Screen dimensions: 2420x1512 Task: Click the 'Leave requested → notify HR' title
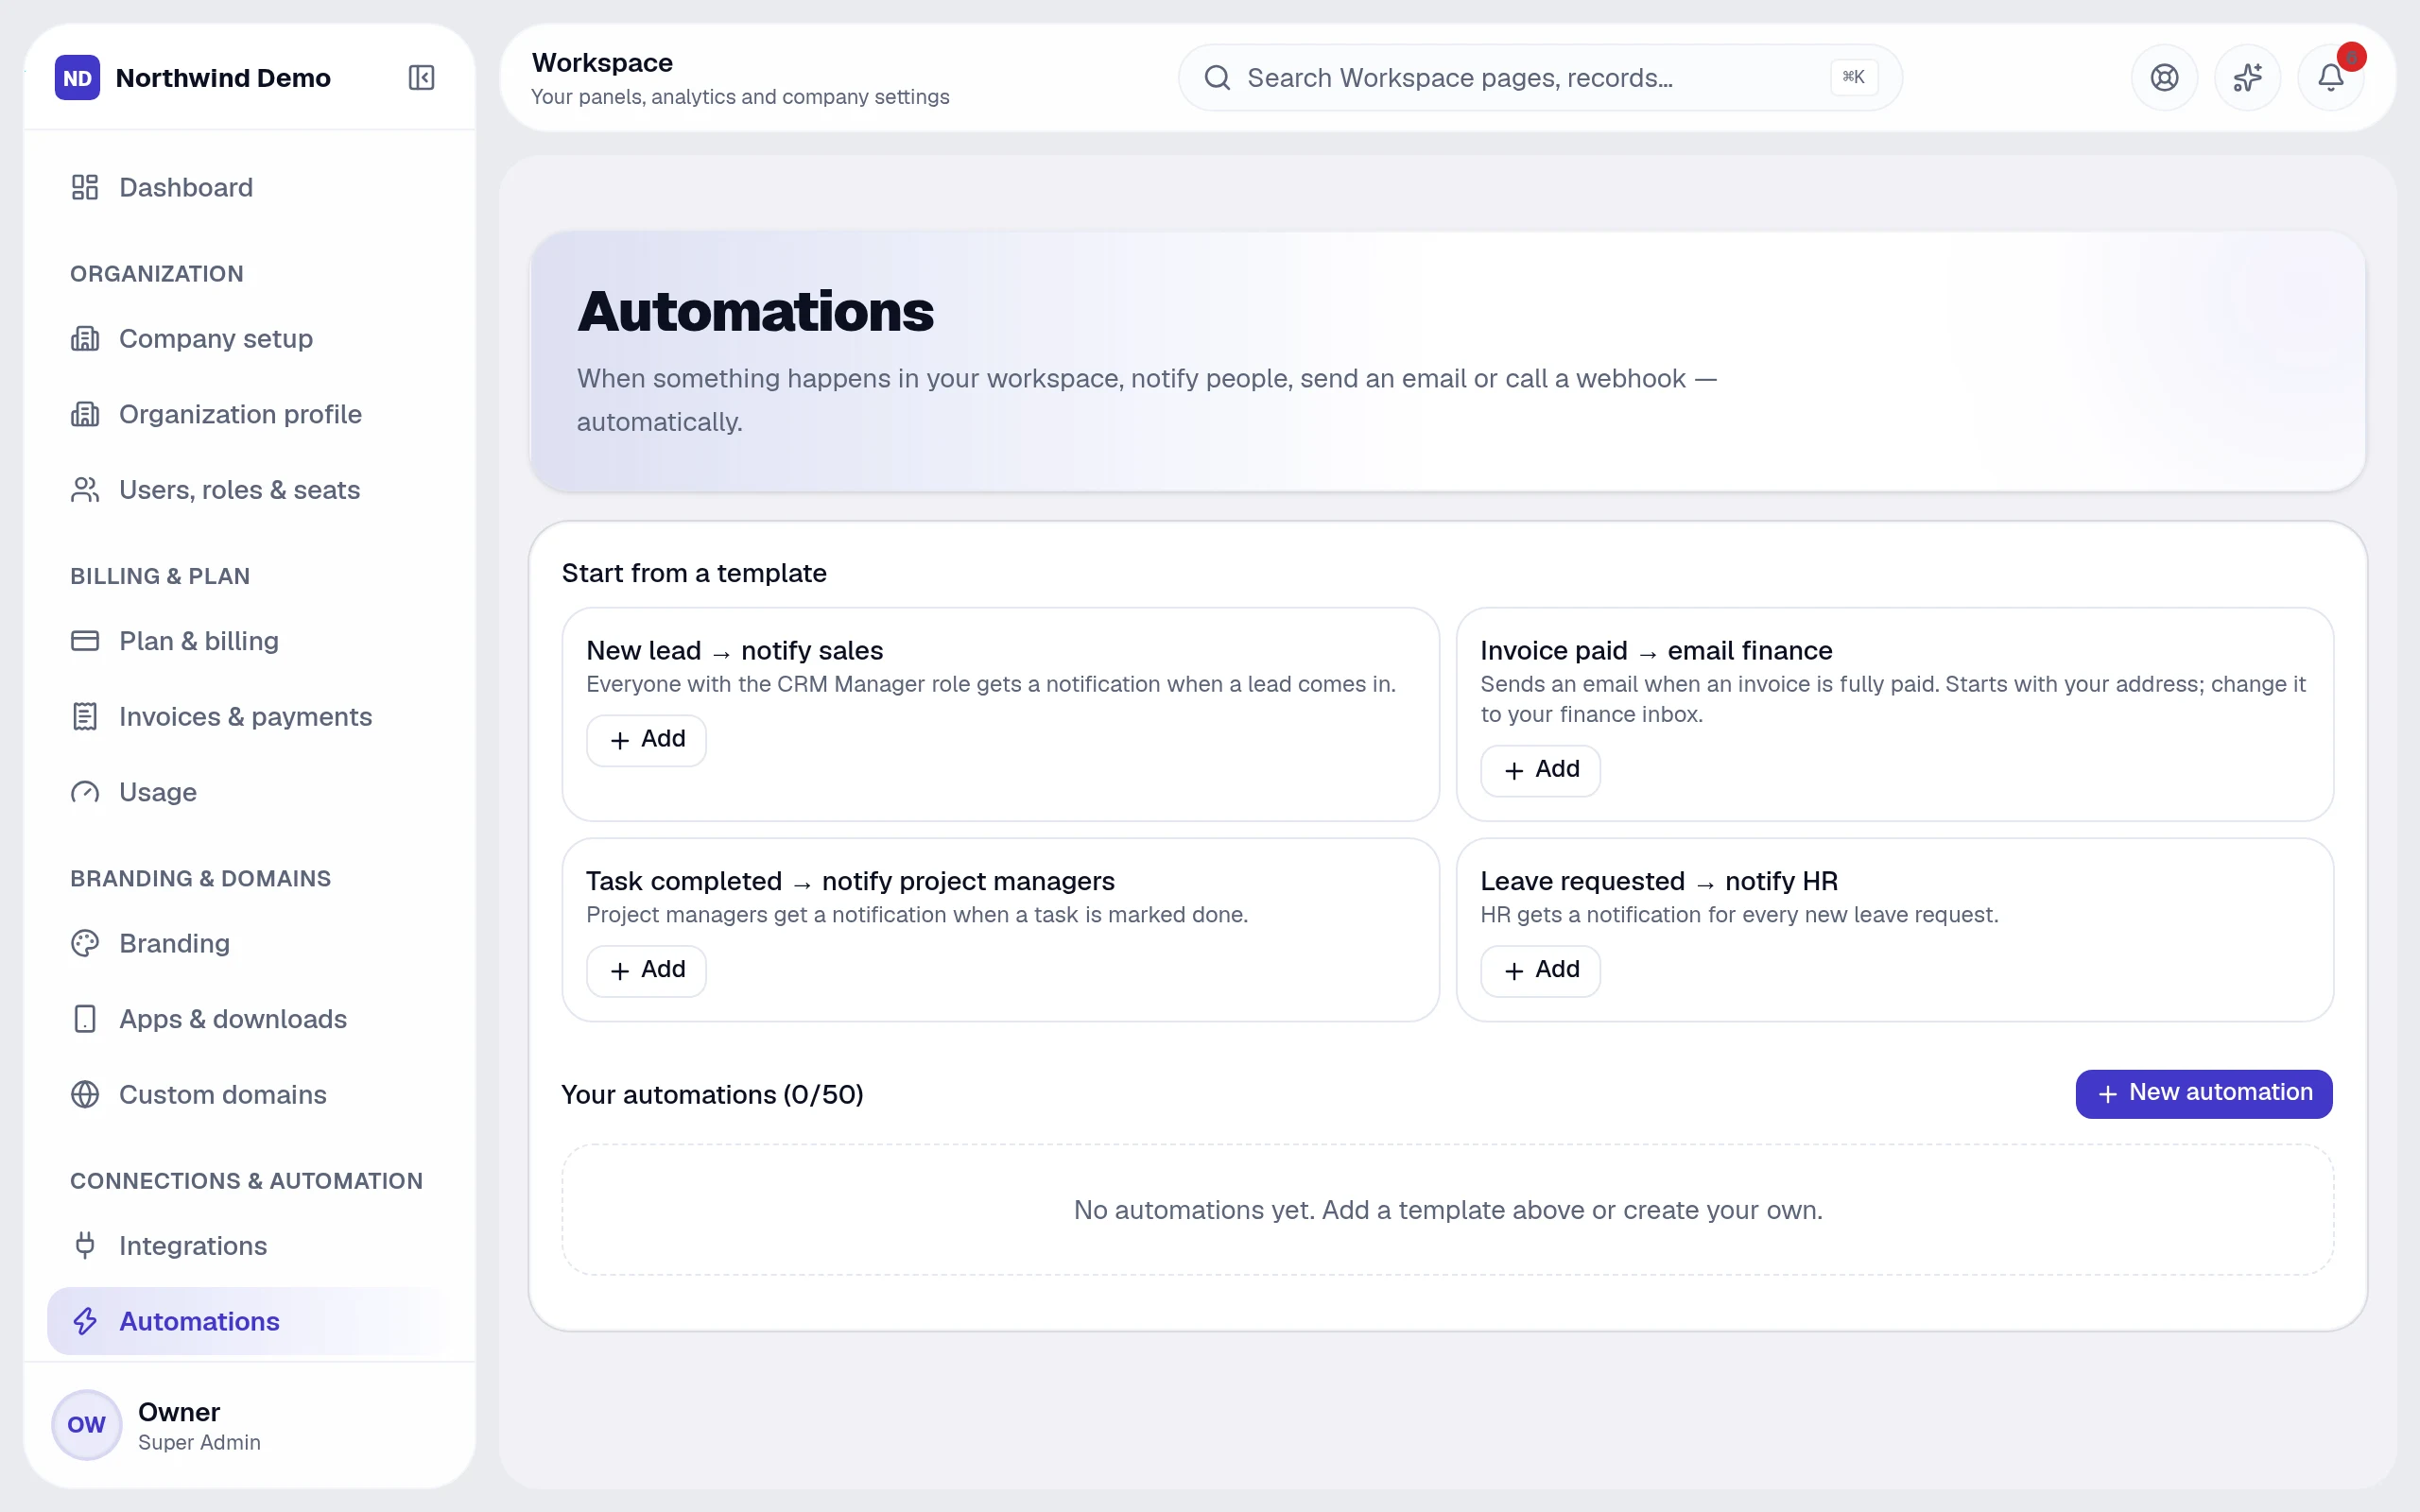click(1659, 881)
